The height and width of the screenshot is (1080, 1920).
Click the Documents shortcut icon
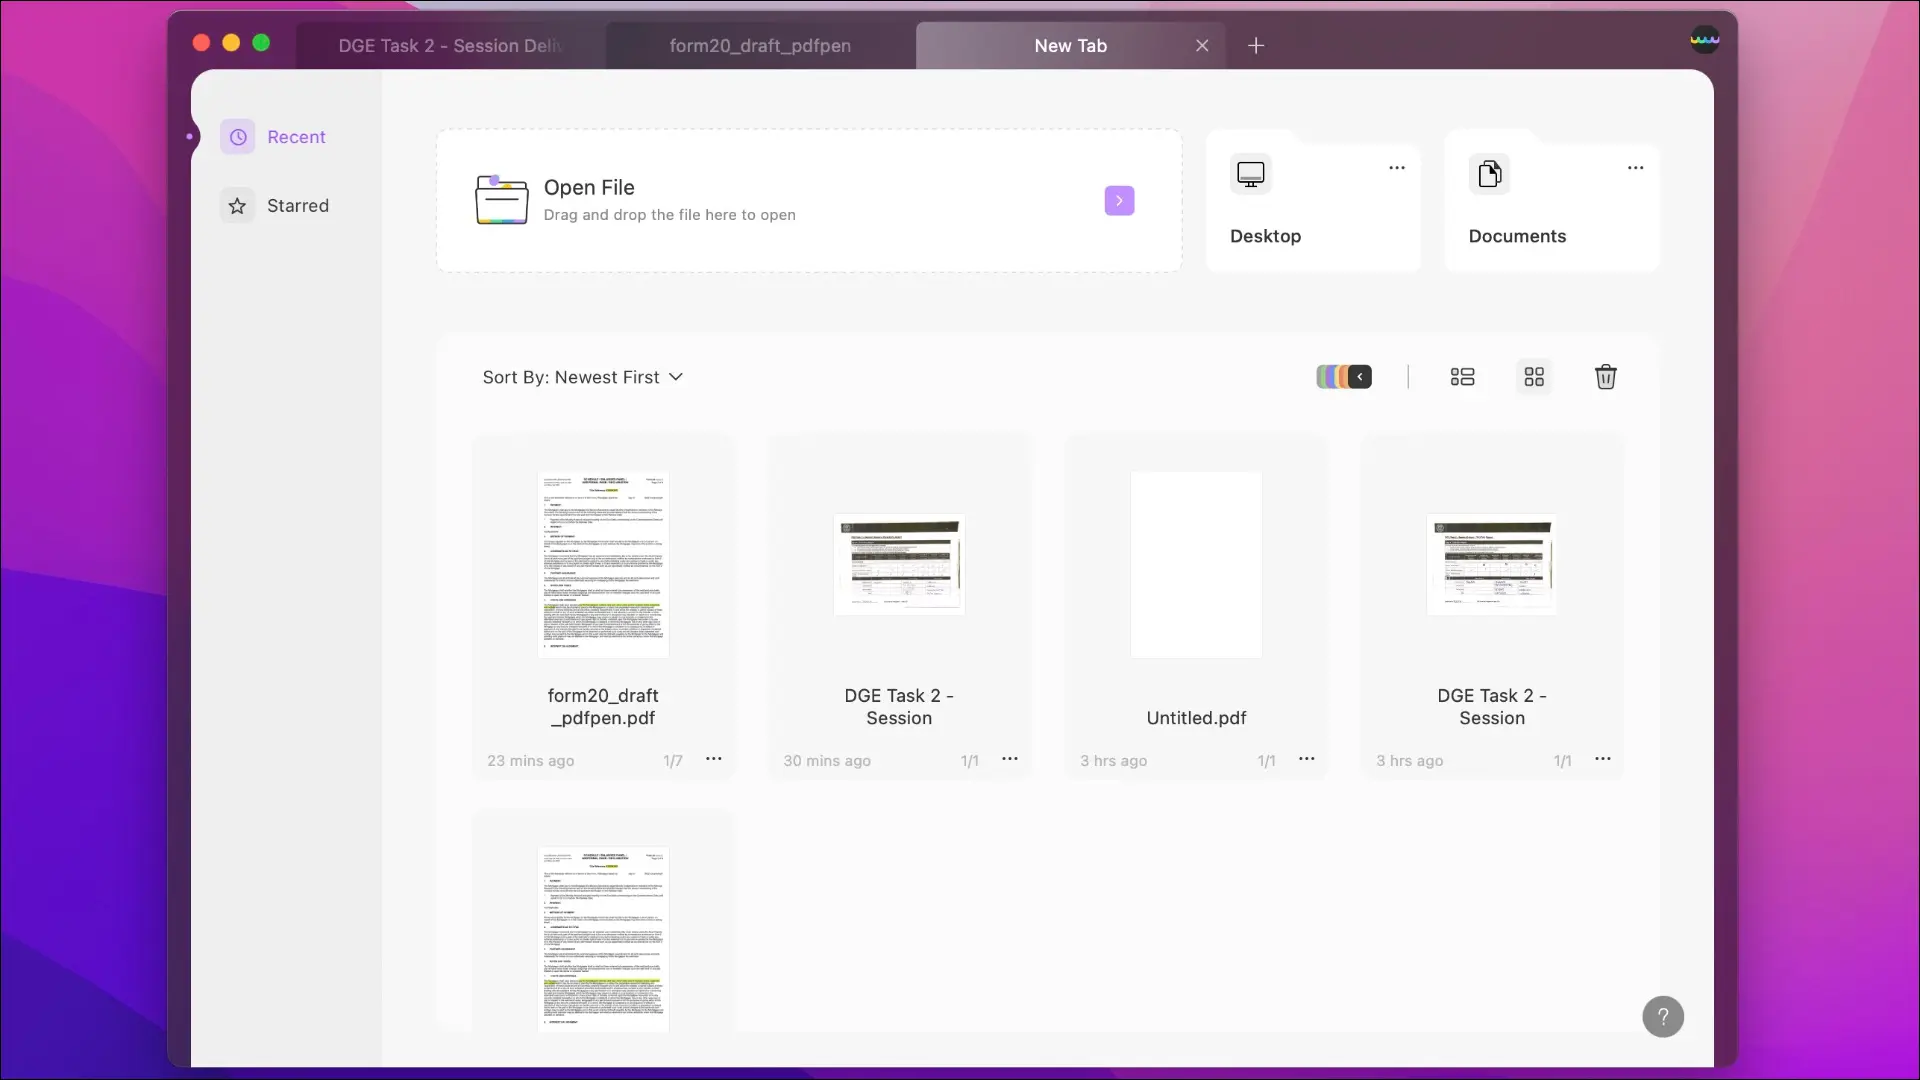(1489, 173)
